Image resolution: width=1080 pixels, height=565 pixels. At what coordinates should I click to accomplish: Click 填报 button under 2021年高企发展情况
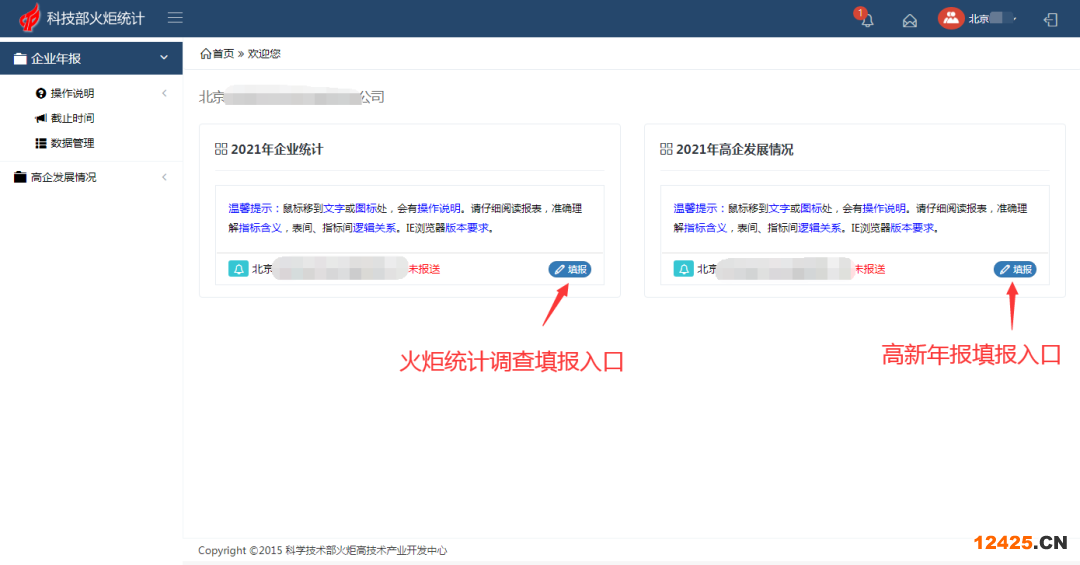click(1014, 269)
